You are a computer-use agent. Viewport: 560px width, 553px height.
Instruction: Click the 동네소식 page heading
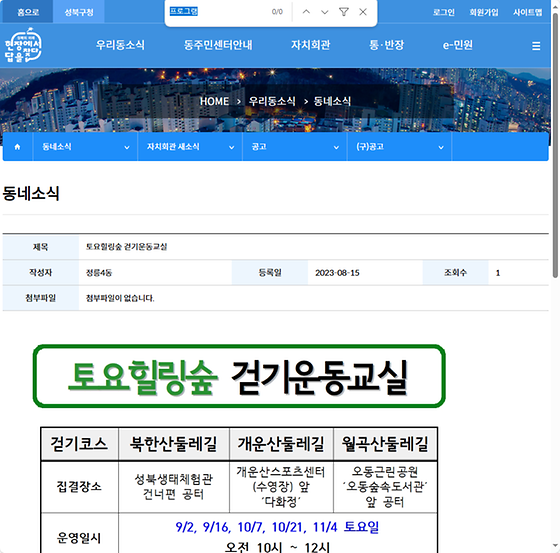tap(31, 193)
